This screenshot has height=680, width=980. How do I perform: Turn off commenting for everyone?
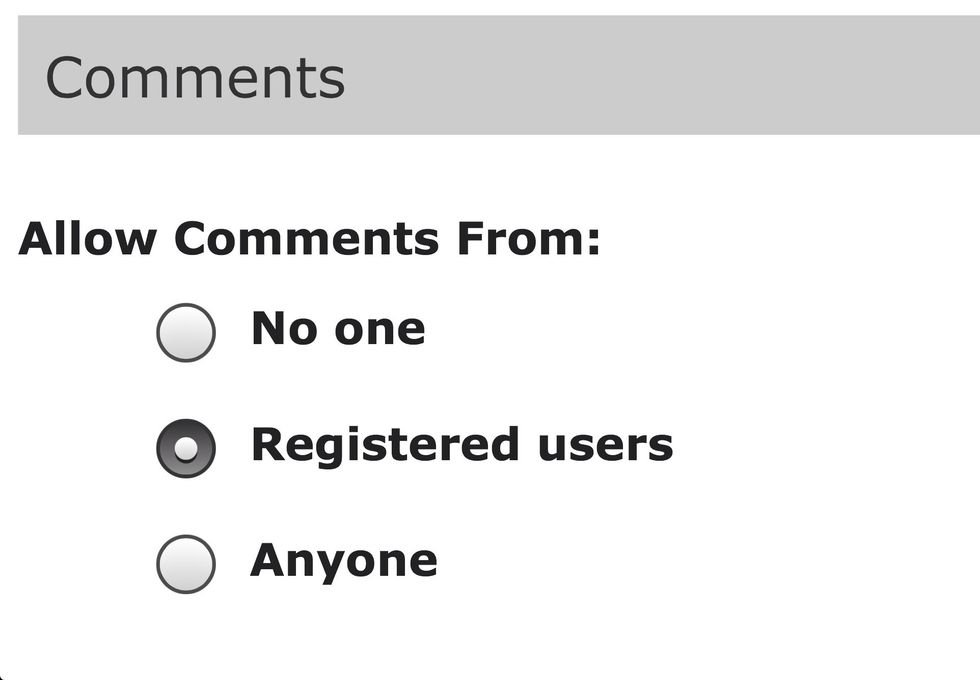coord(186,332)
